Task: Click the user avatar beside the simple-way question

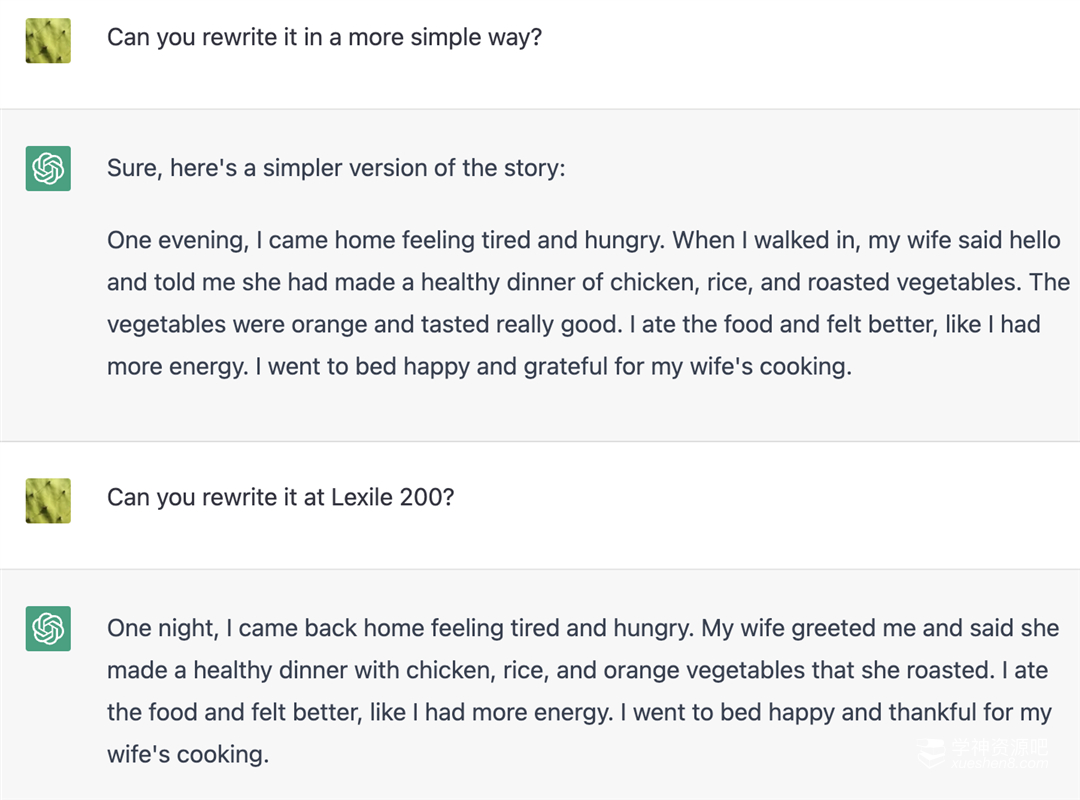Action: [48, 41]
